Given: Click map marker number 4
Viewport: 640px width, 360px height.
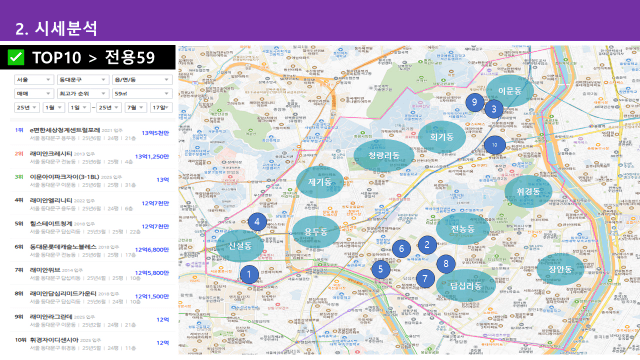Looking at the screenshot, I should click(257, 222).
